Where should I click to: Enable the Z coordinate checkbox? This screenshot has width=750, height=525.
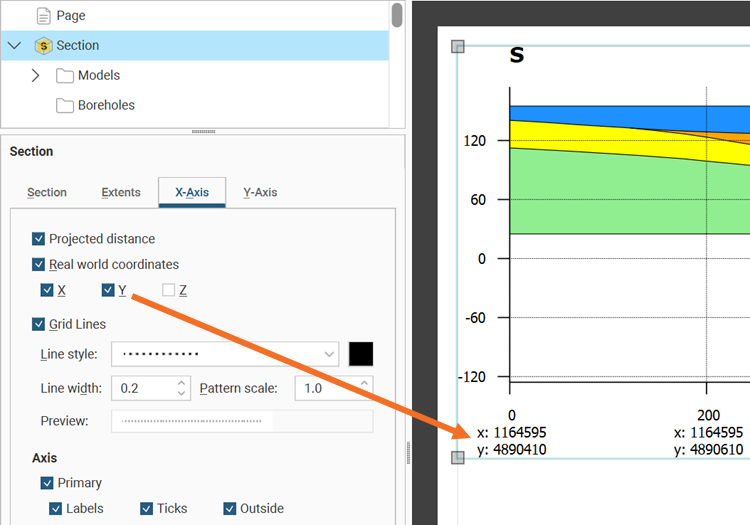point(169,290)
